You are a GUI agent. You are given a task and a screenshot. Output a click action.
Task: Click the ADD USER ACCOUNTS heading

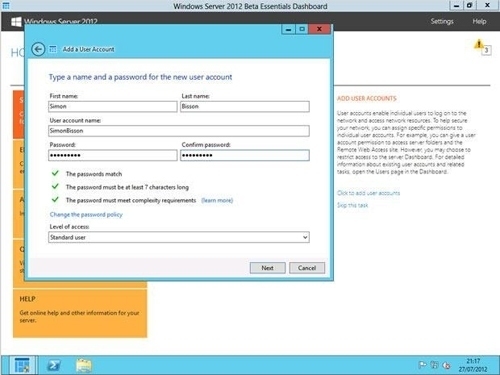367,98
